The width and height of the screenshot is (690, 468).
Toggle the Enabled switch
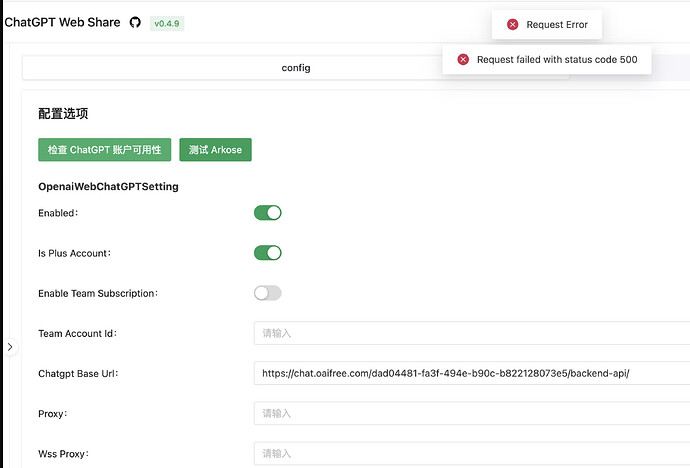(x=268, y=213)
